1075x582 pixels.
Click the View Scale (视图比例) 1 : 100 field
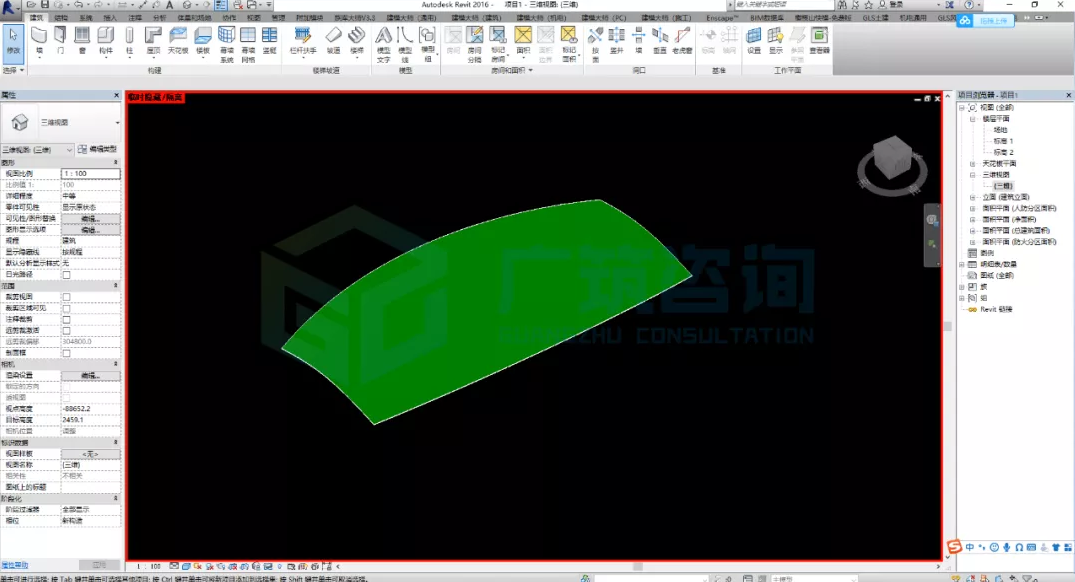click(90, 174)
